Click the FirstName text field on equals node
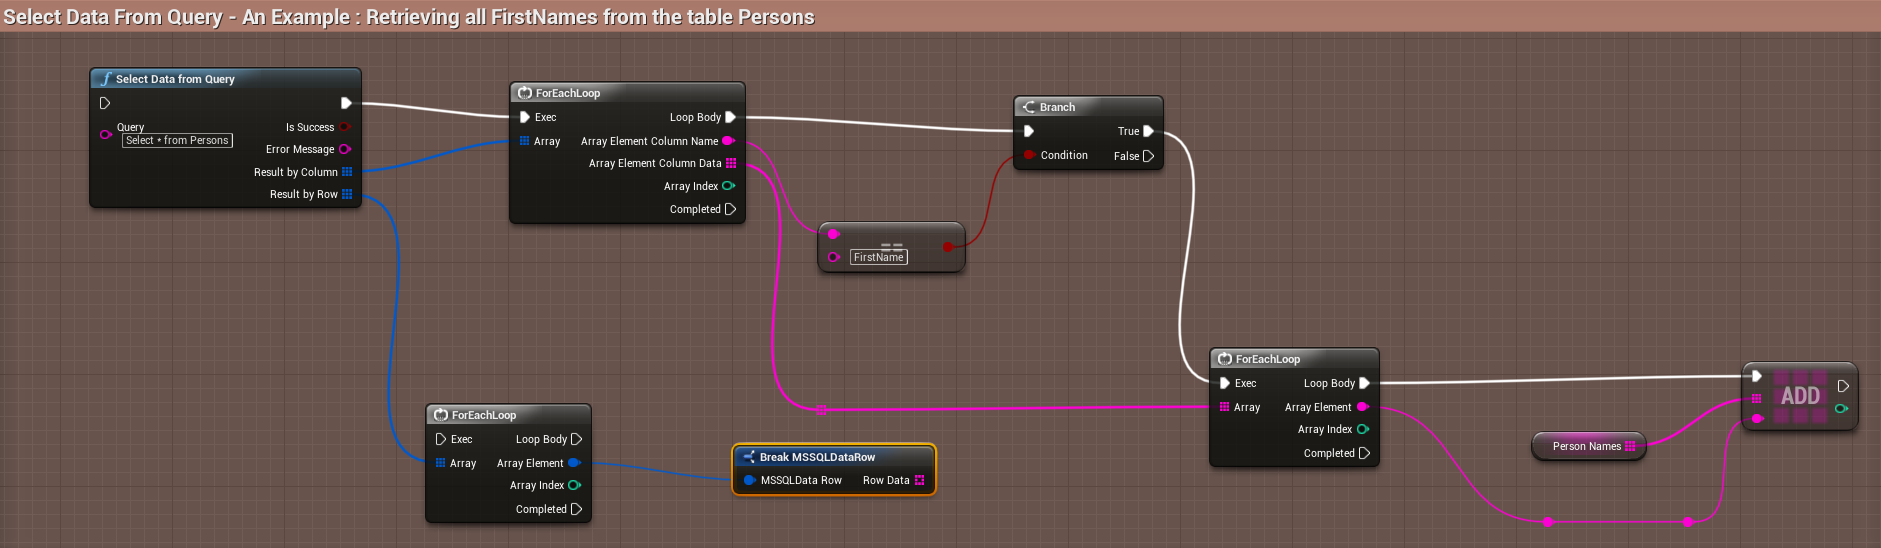Viewport: 1881px width, 548px height. coord(879,257)
